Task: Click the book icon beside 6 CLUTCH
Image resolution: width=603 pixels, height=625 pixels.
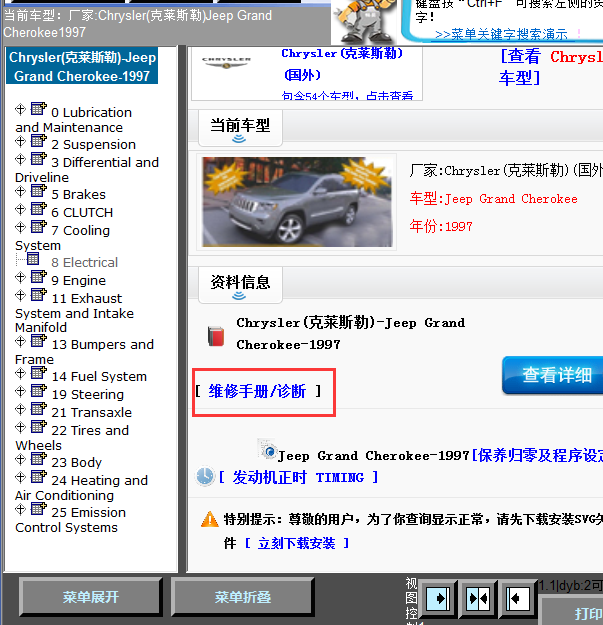Action: click(x=39, y=208)
